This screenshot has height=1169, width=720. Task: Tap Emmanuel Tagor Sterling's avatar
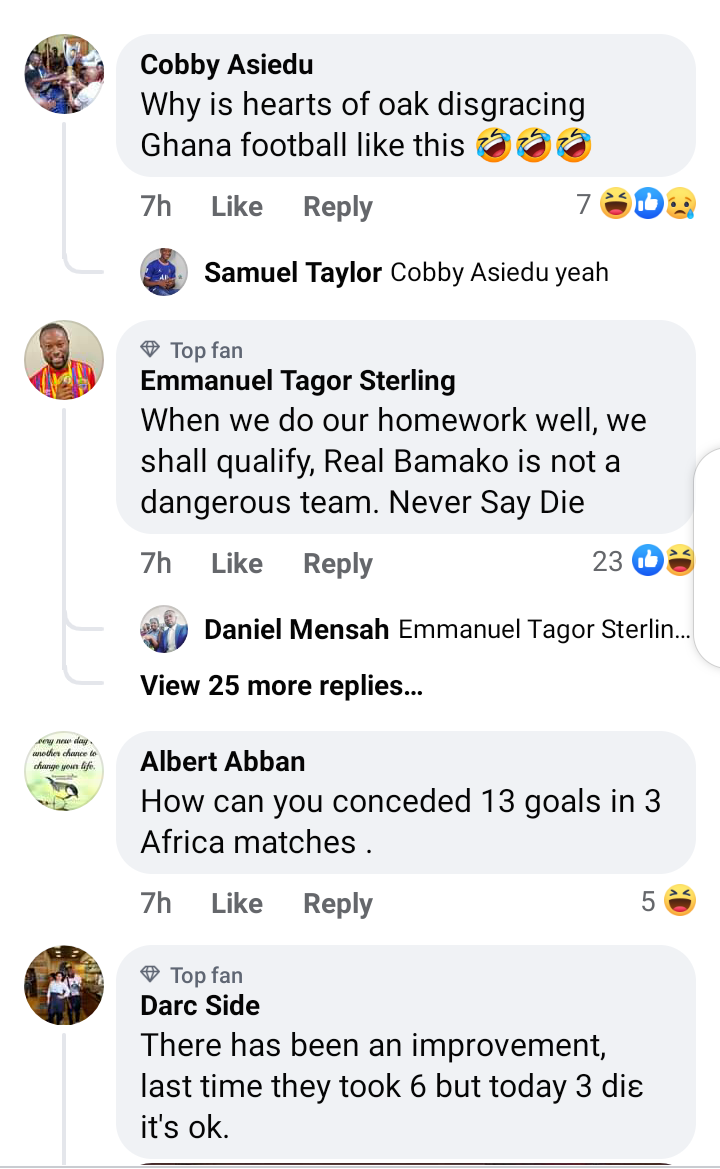point(64,360)
